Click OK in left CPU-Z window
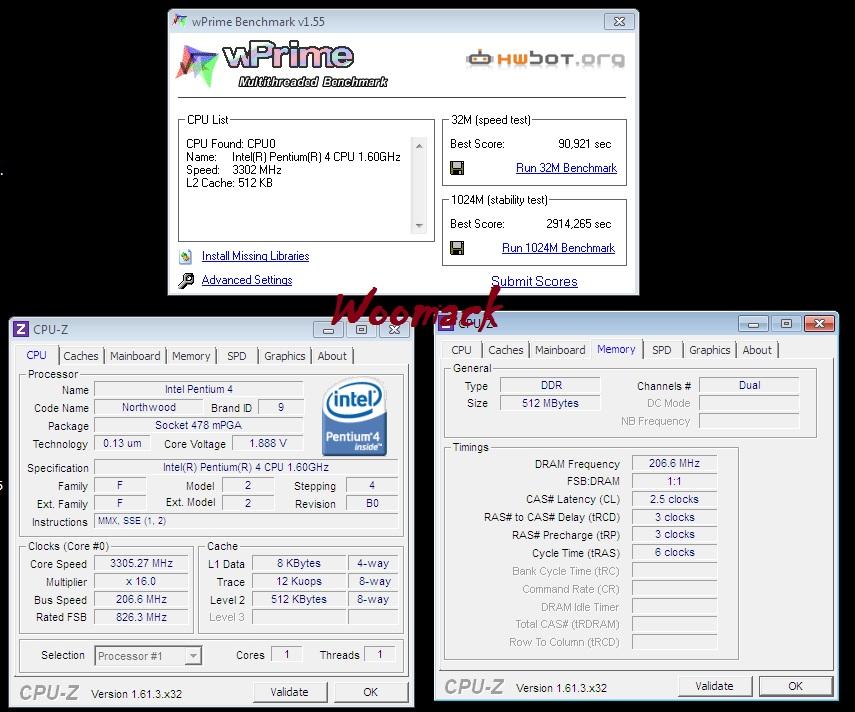 point(371,692)
